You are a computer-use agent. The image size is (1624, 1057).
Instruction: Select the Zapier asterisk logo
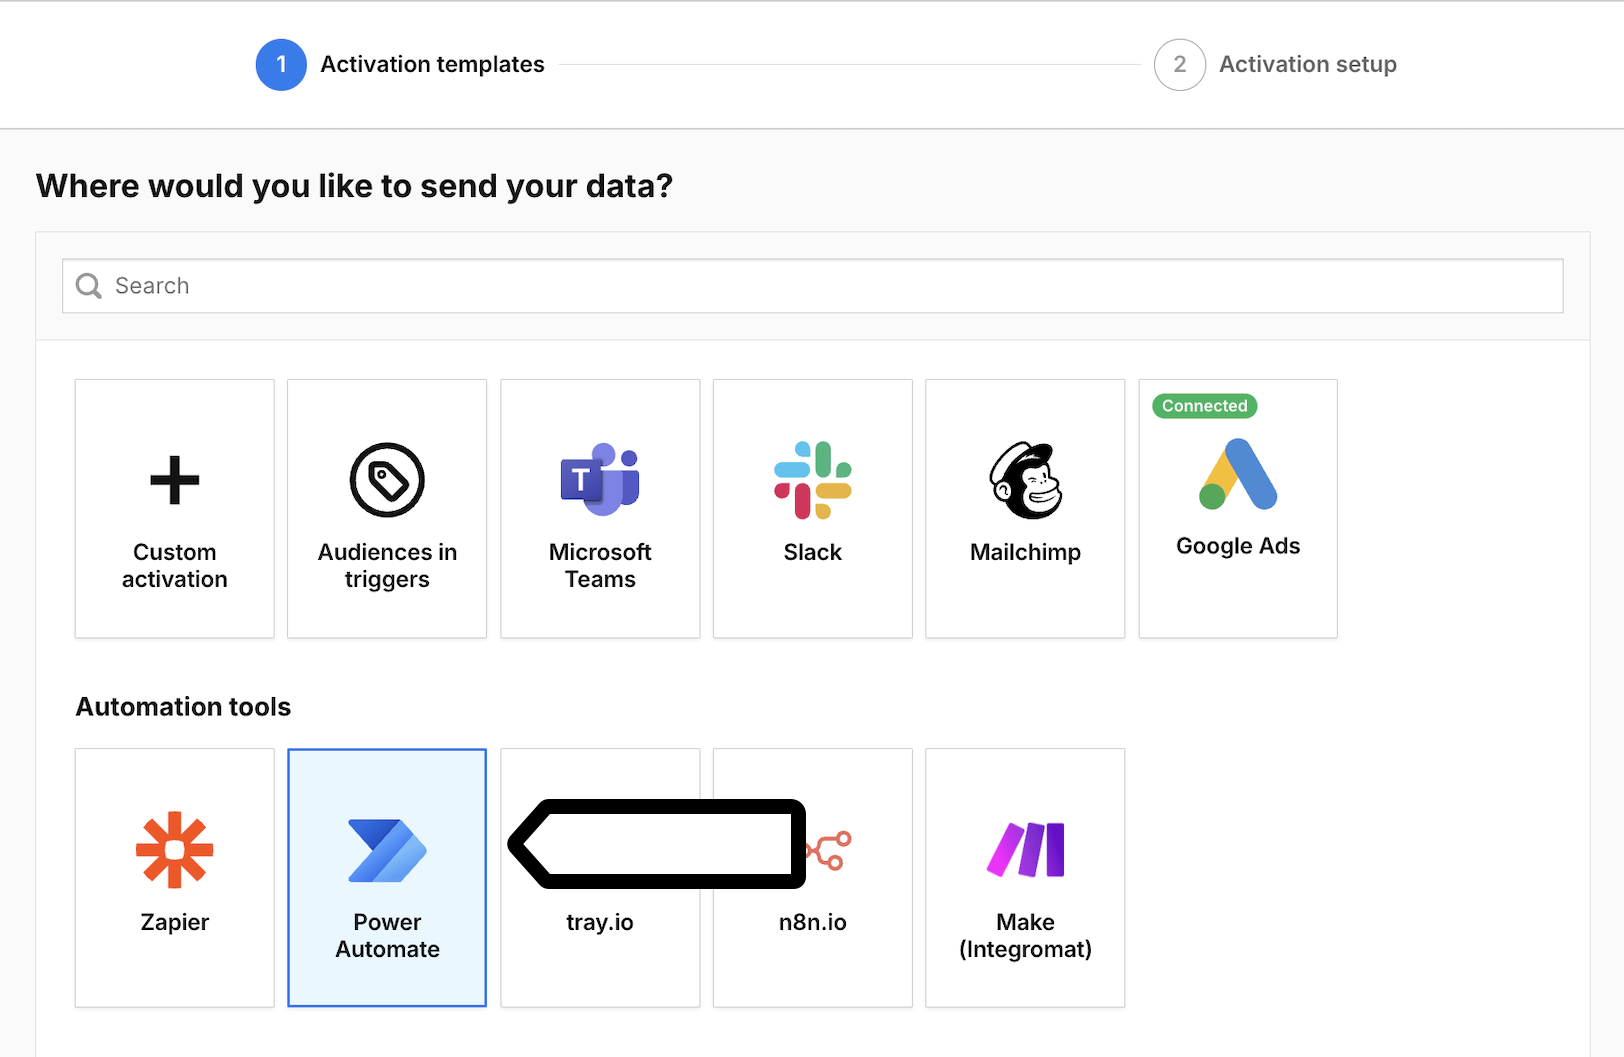[x=175, y=850]
